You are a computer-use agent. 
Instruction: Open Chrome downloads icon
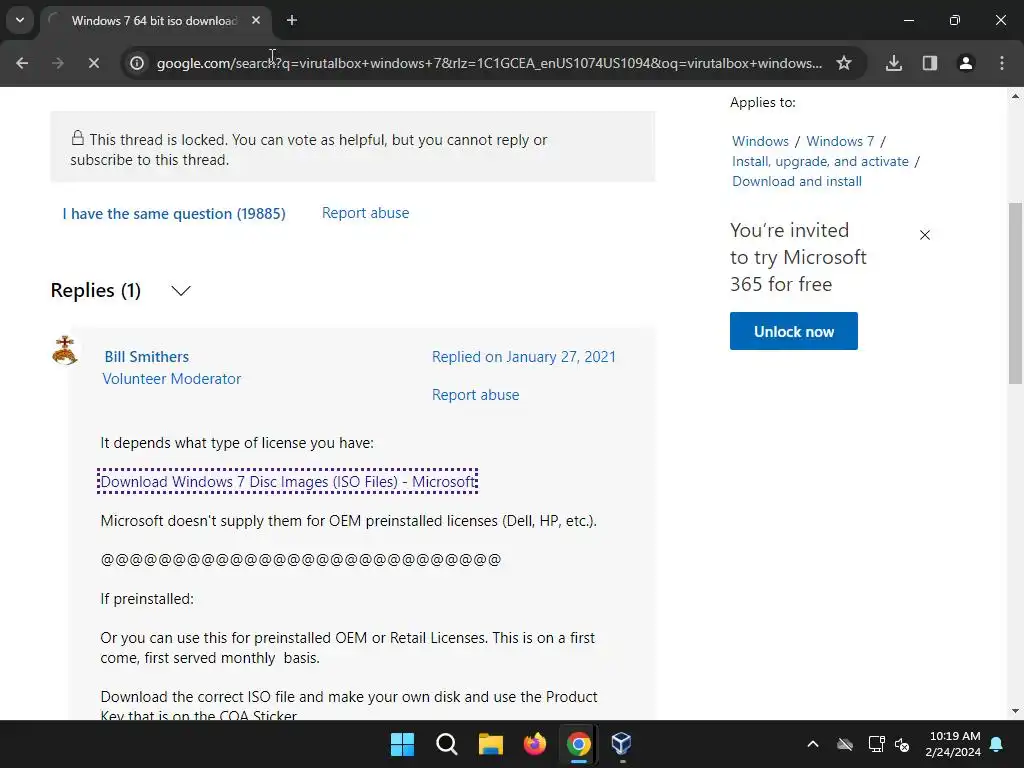point(894,63)
